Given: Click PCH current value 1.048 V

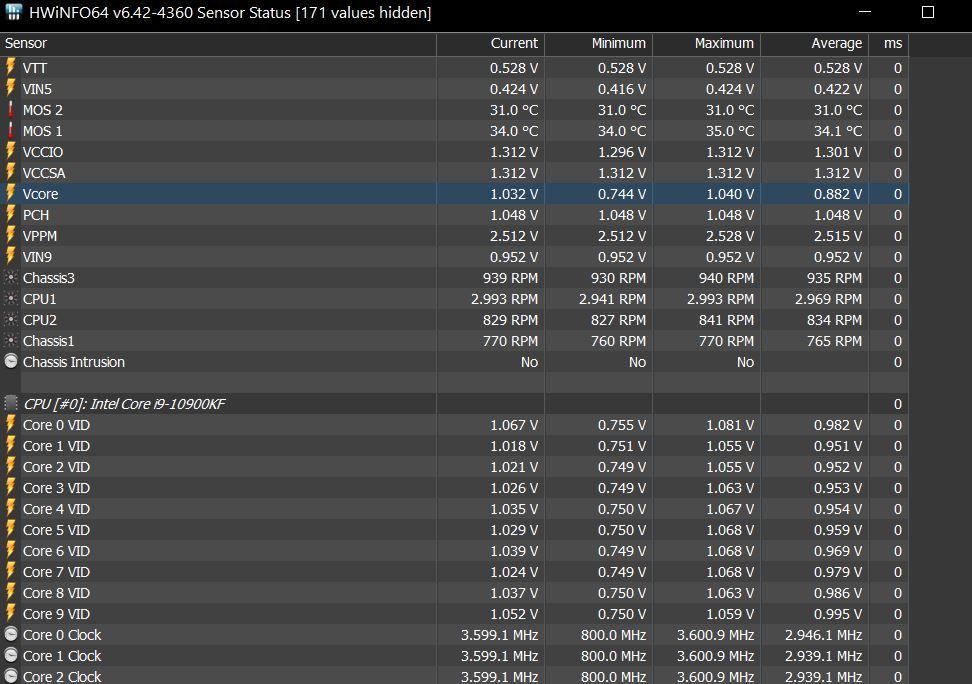Looking at the screenshot, I should (x=514, y=215).
